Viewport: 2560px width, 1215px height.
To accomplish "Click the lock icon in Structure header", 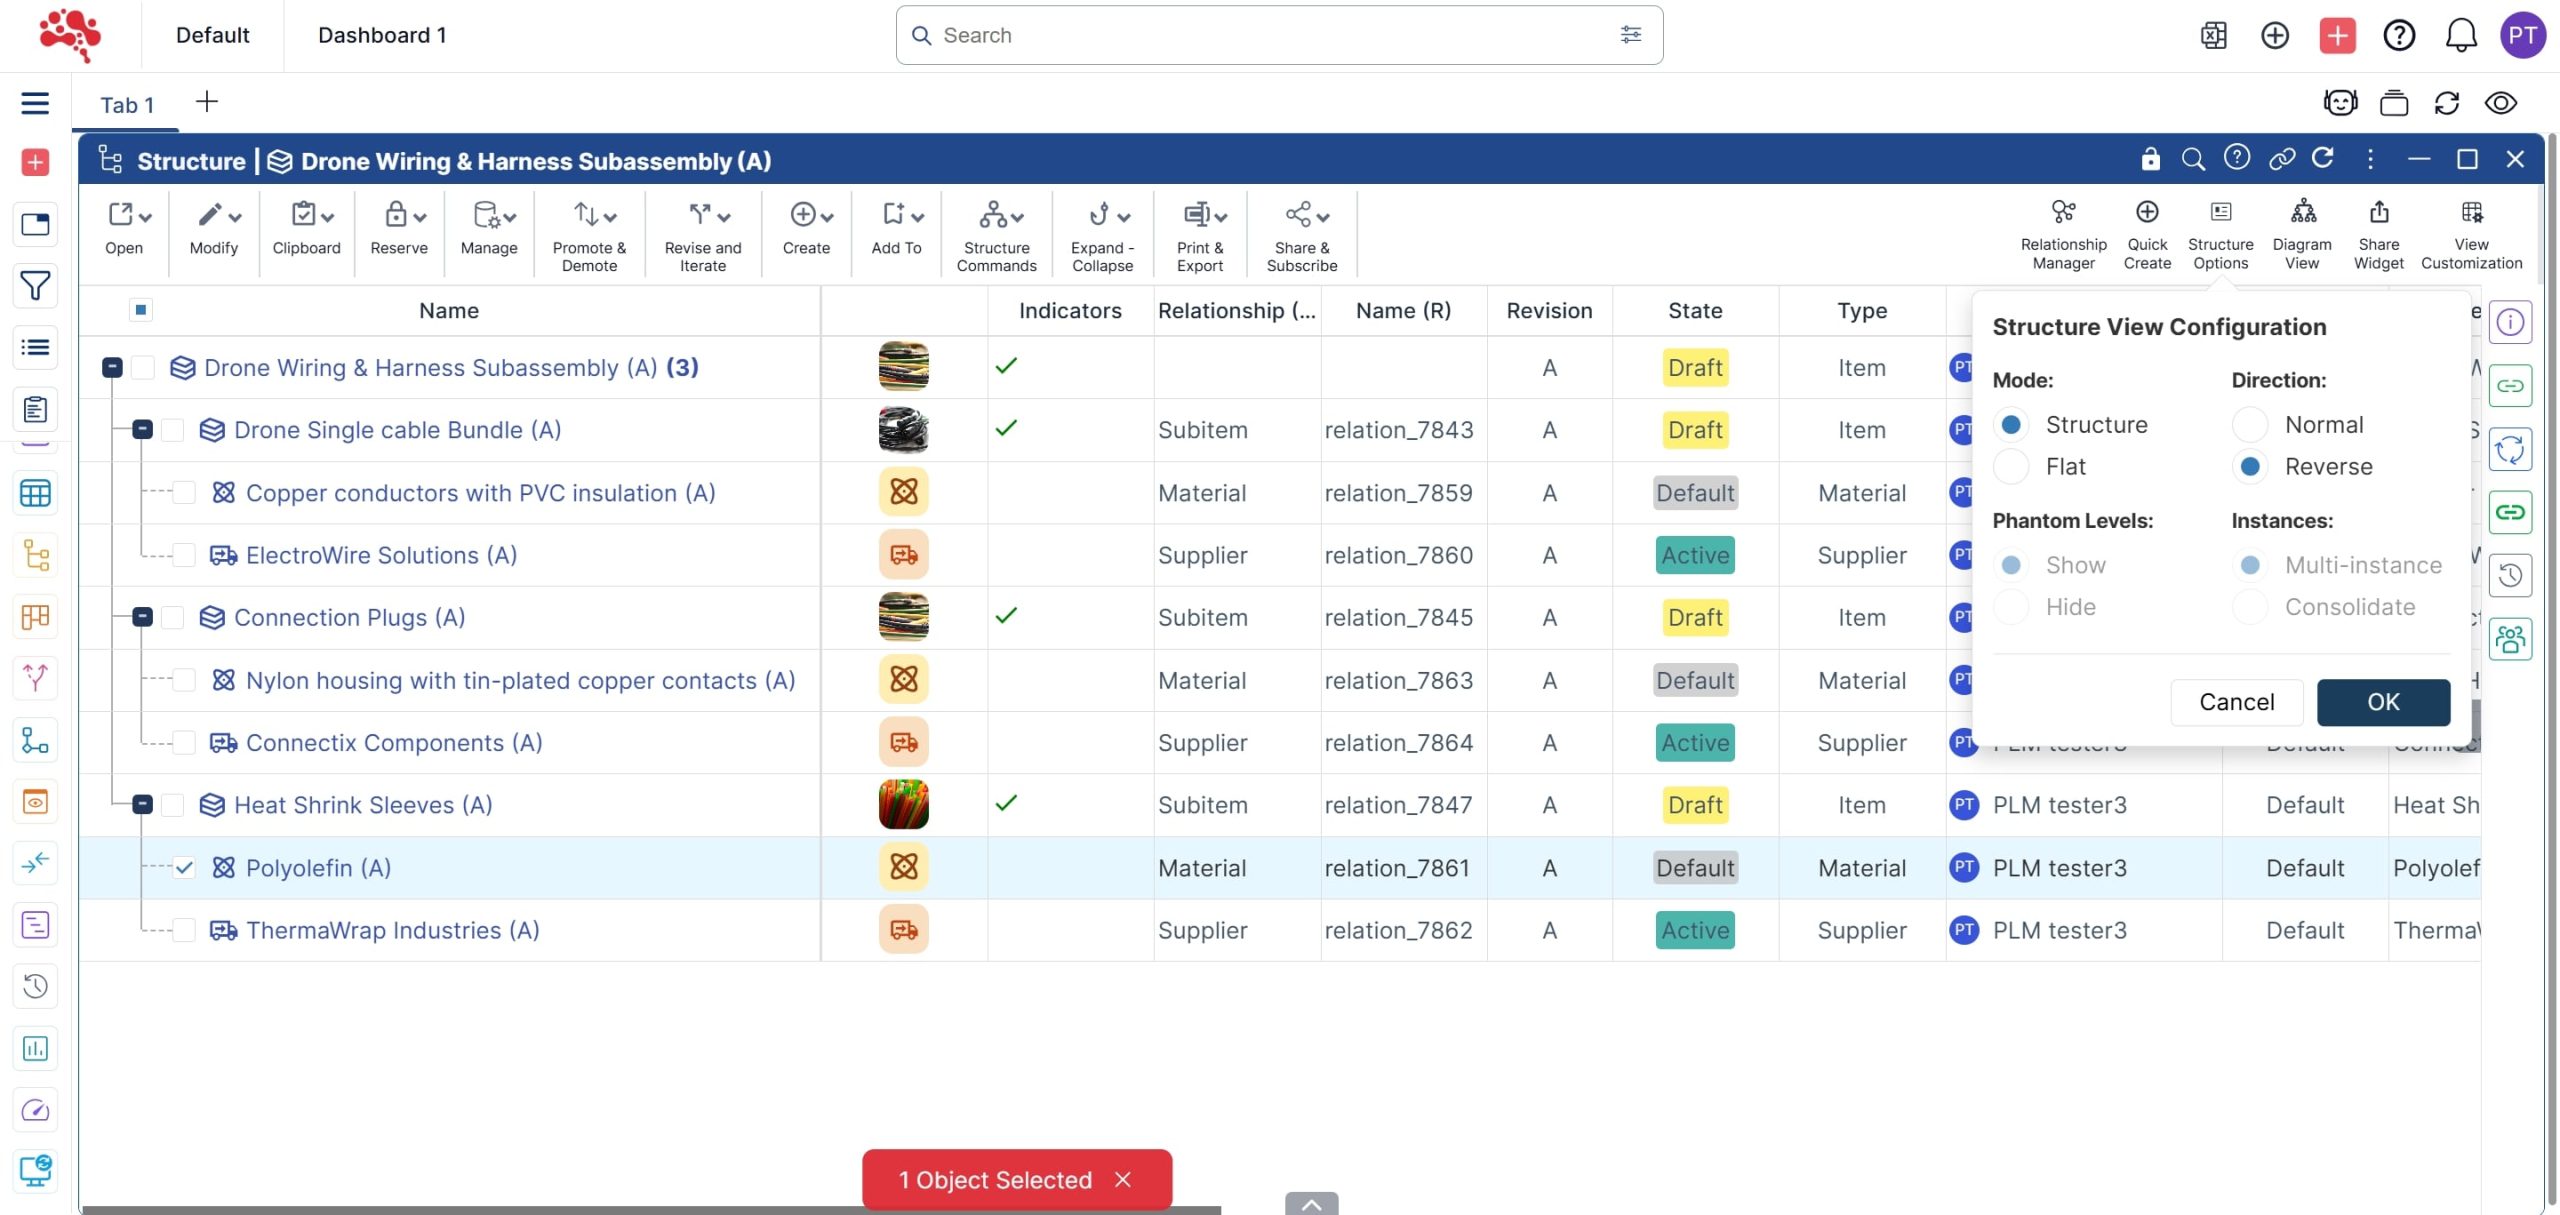I will (2150, 160).
